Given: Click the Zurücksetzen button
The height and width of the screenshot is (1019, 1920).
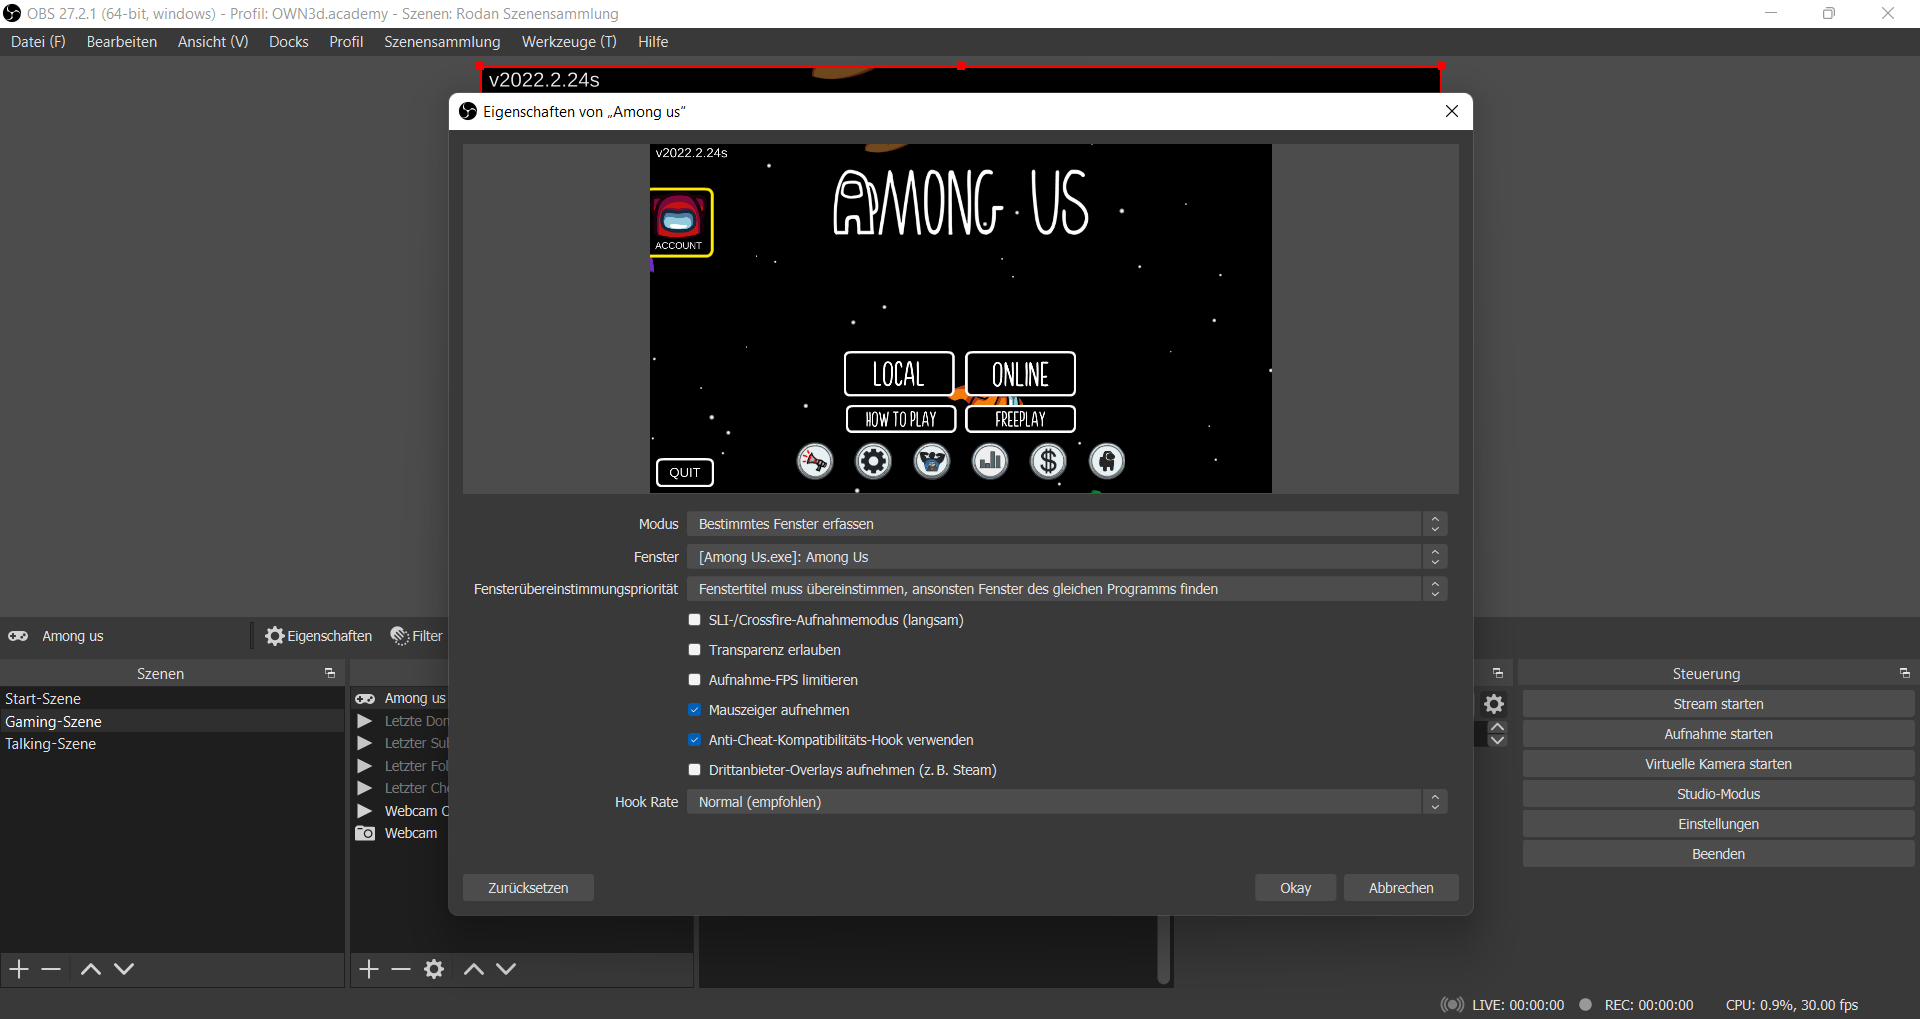Looking at the screenshot, I should point(528,888).
